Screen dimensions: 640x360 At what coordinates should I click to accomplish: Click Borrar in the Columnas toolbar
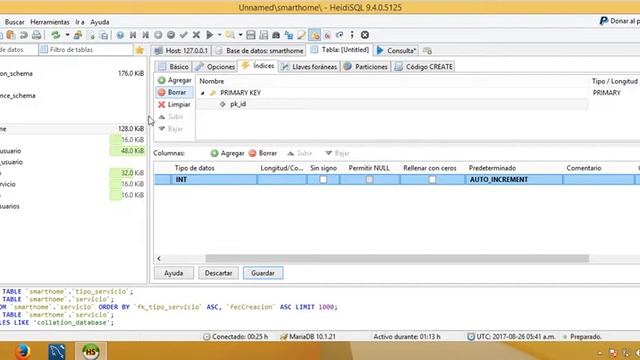coord(262,153)
